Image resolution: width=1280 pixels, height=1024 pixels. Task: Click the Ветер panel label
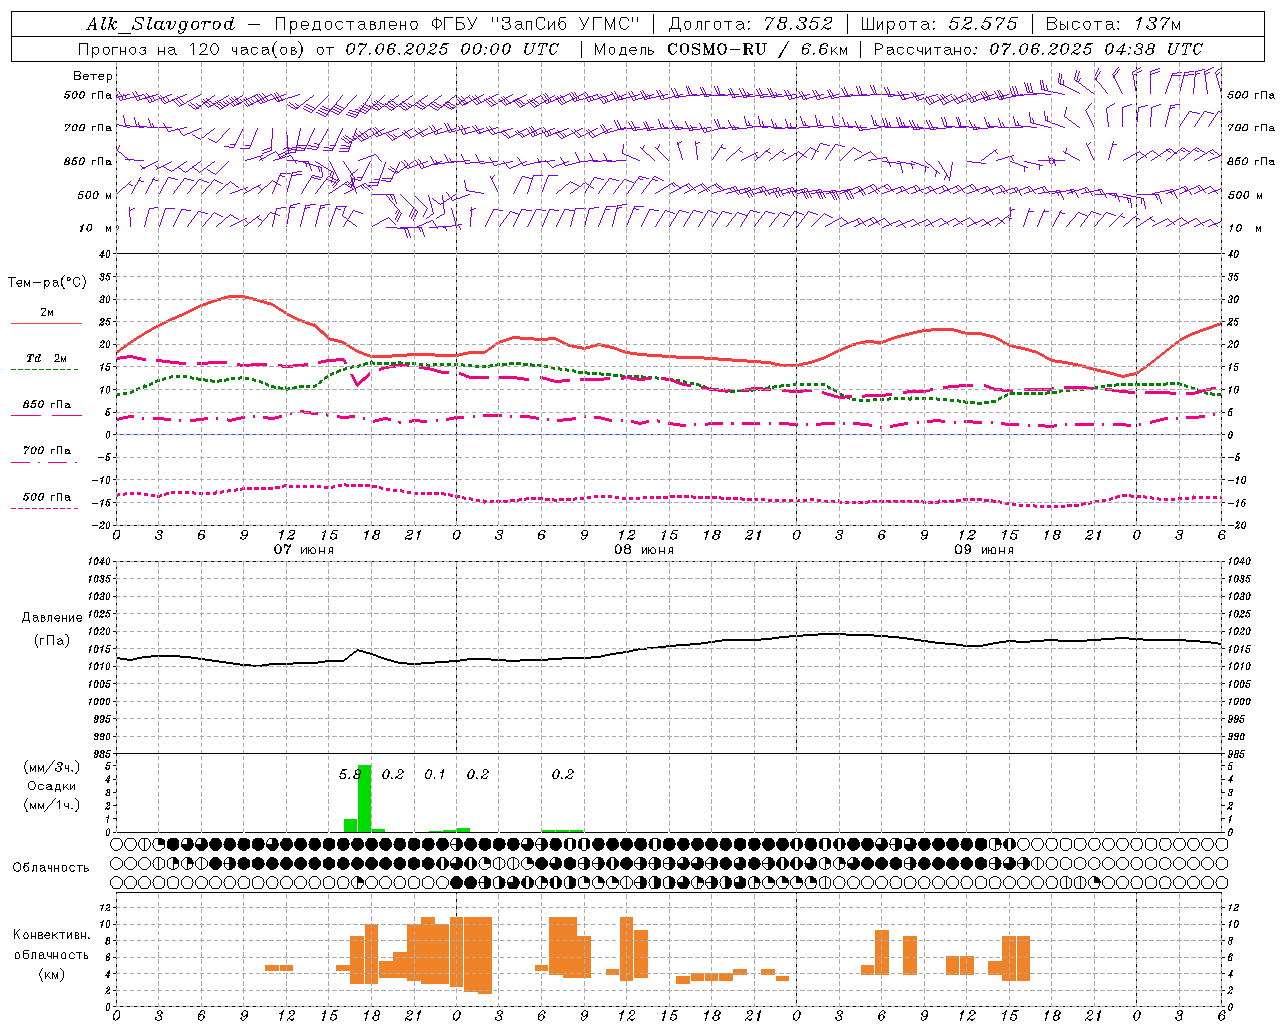tap(93, 76)
